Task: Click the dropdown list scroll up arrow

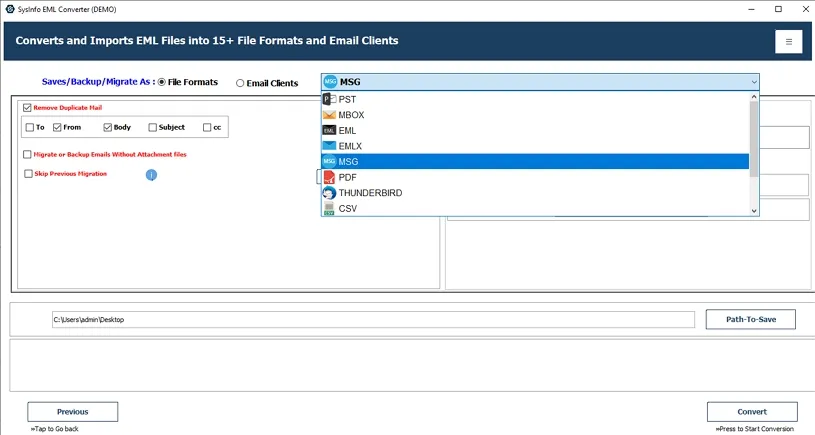Action: 754,97
